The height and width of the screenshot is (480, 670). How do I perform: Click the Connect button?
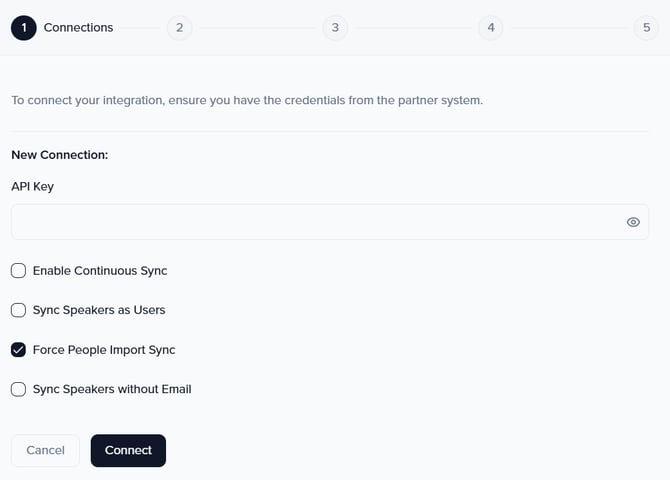click(x=128, y=450)
